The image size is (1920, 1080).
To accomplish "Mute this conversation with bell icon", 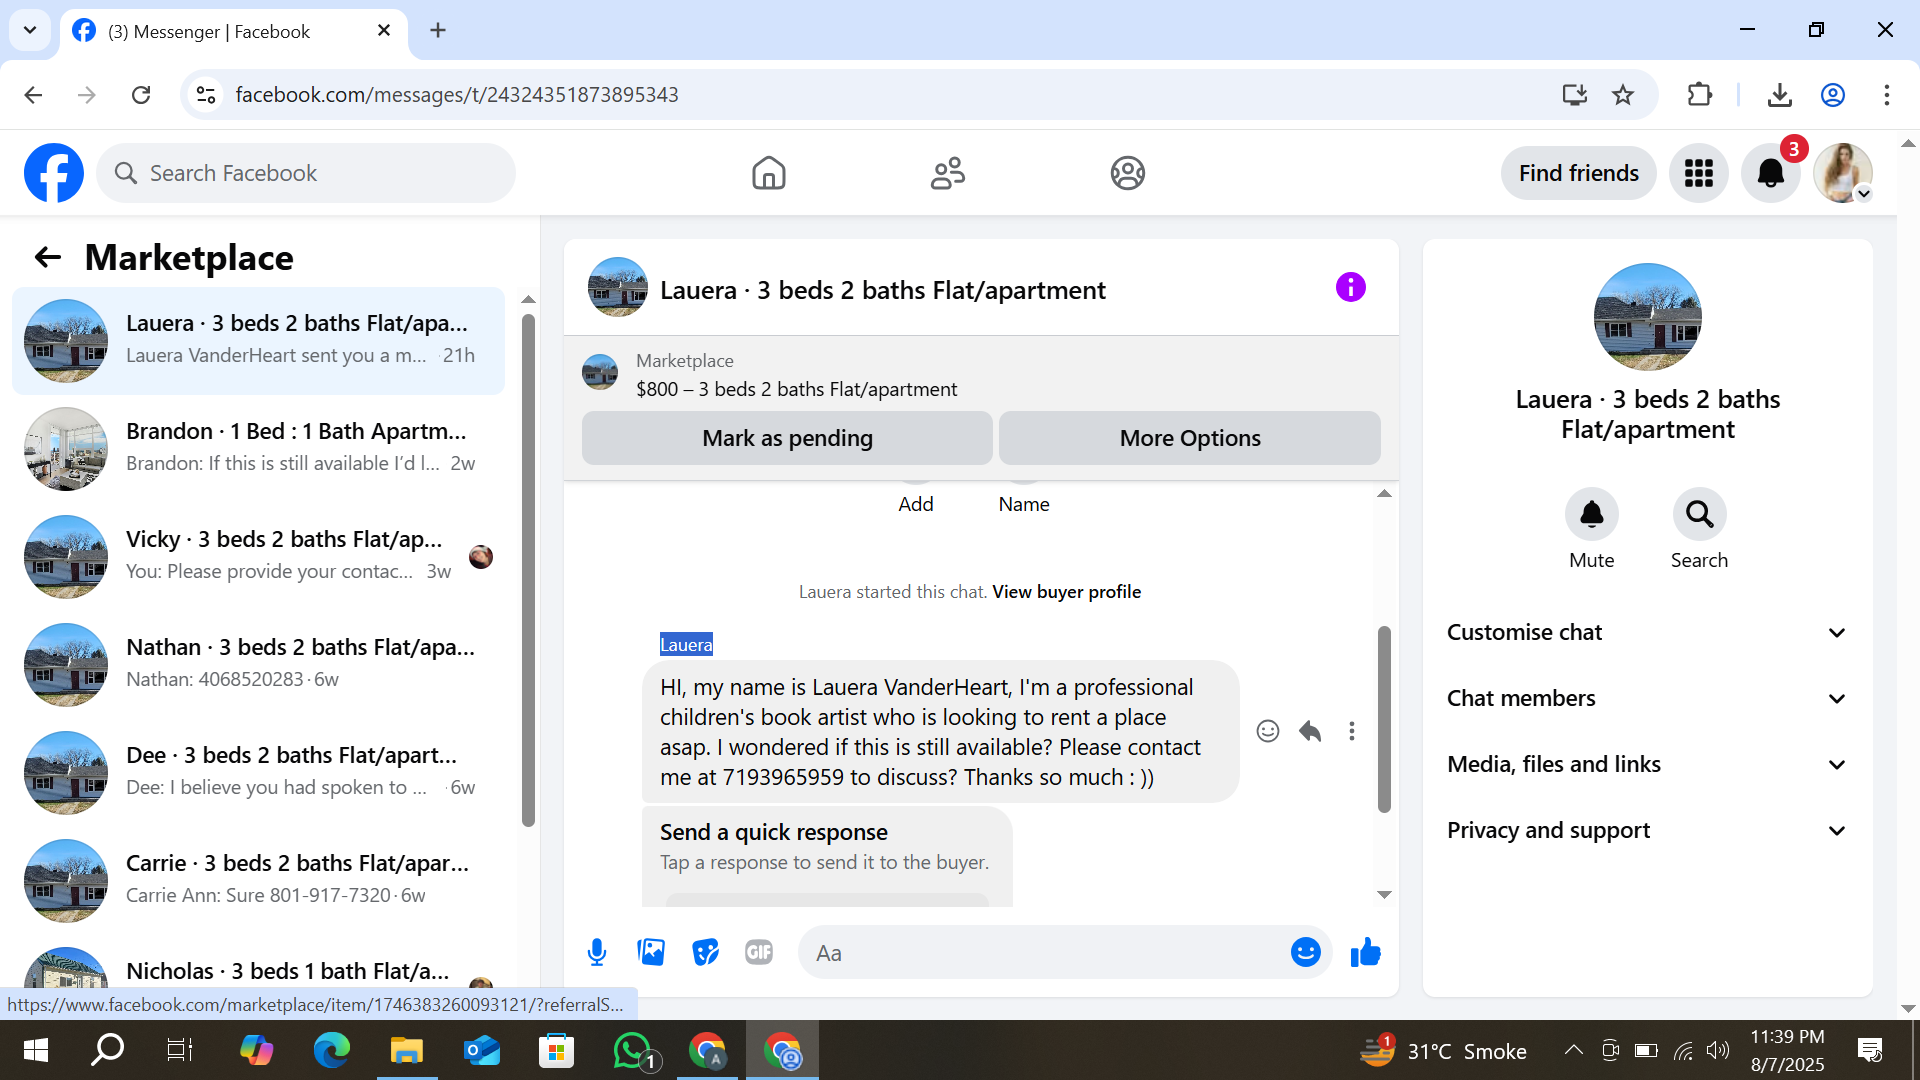I will tap(1591, 514).
